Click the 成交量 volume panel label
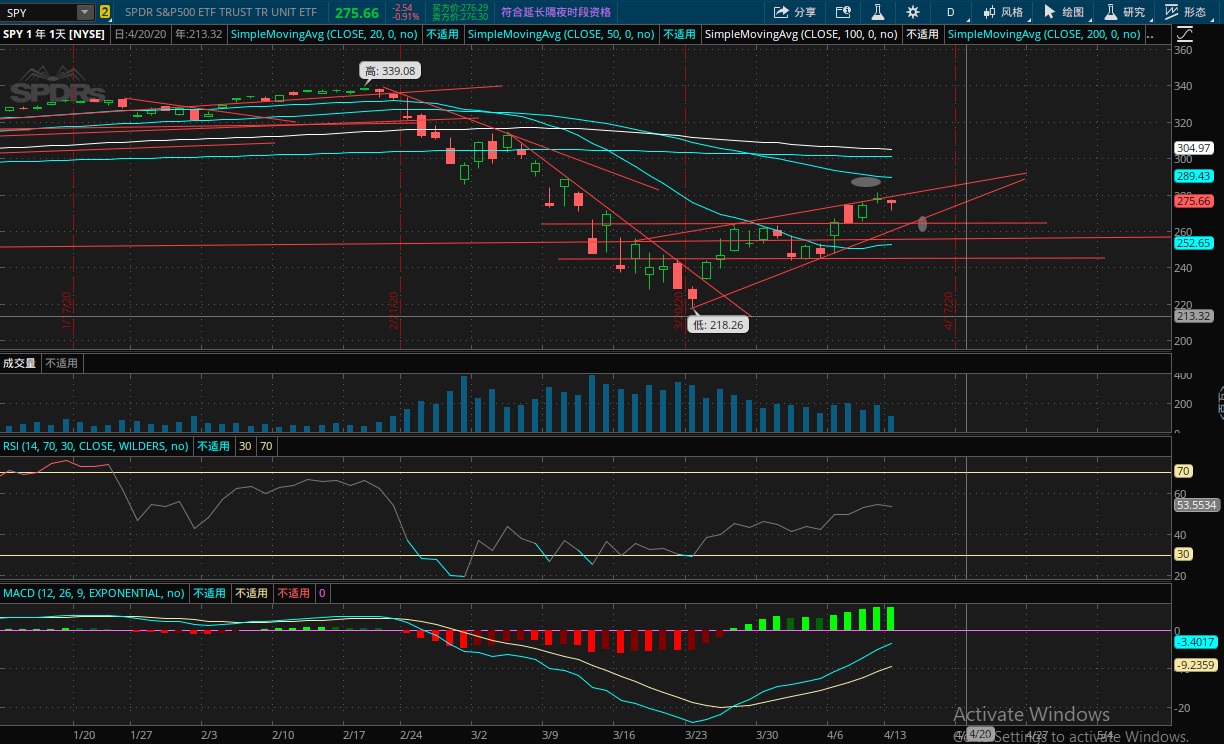The width and height of the screenshot is (1224, 744). pos(20,363)
